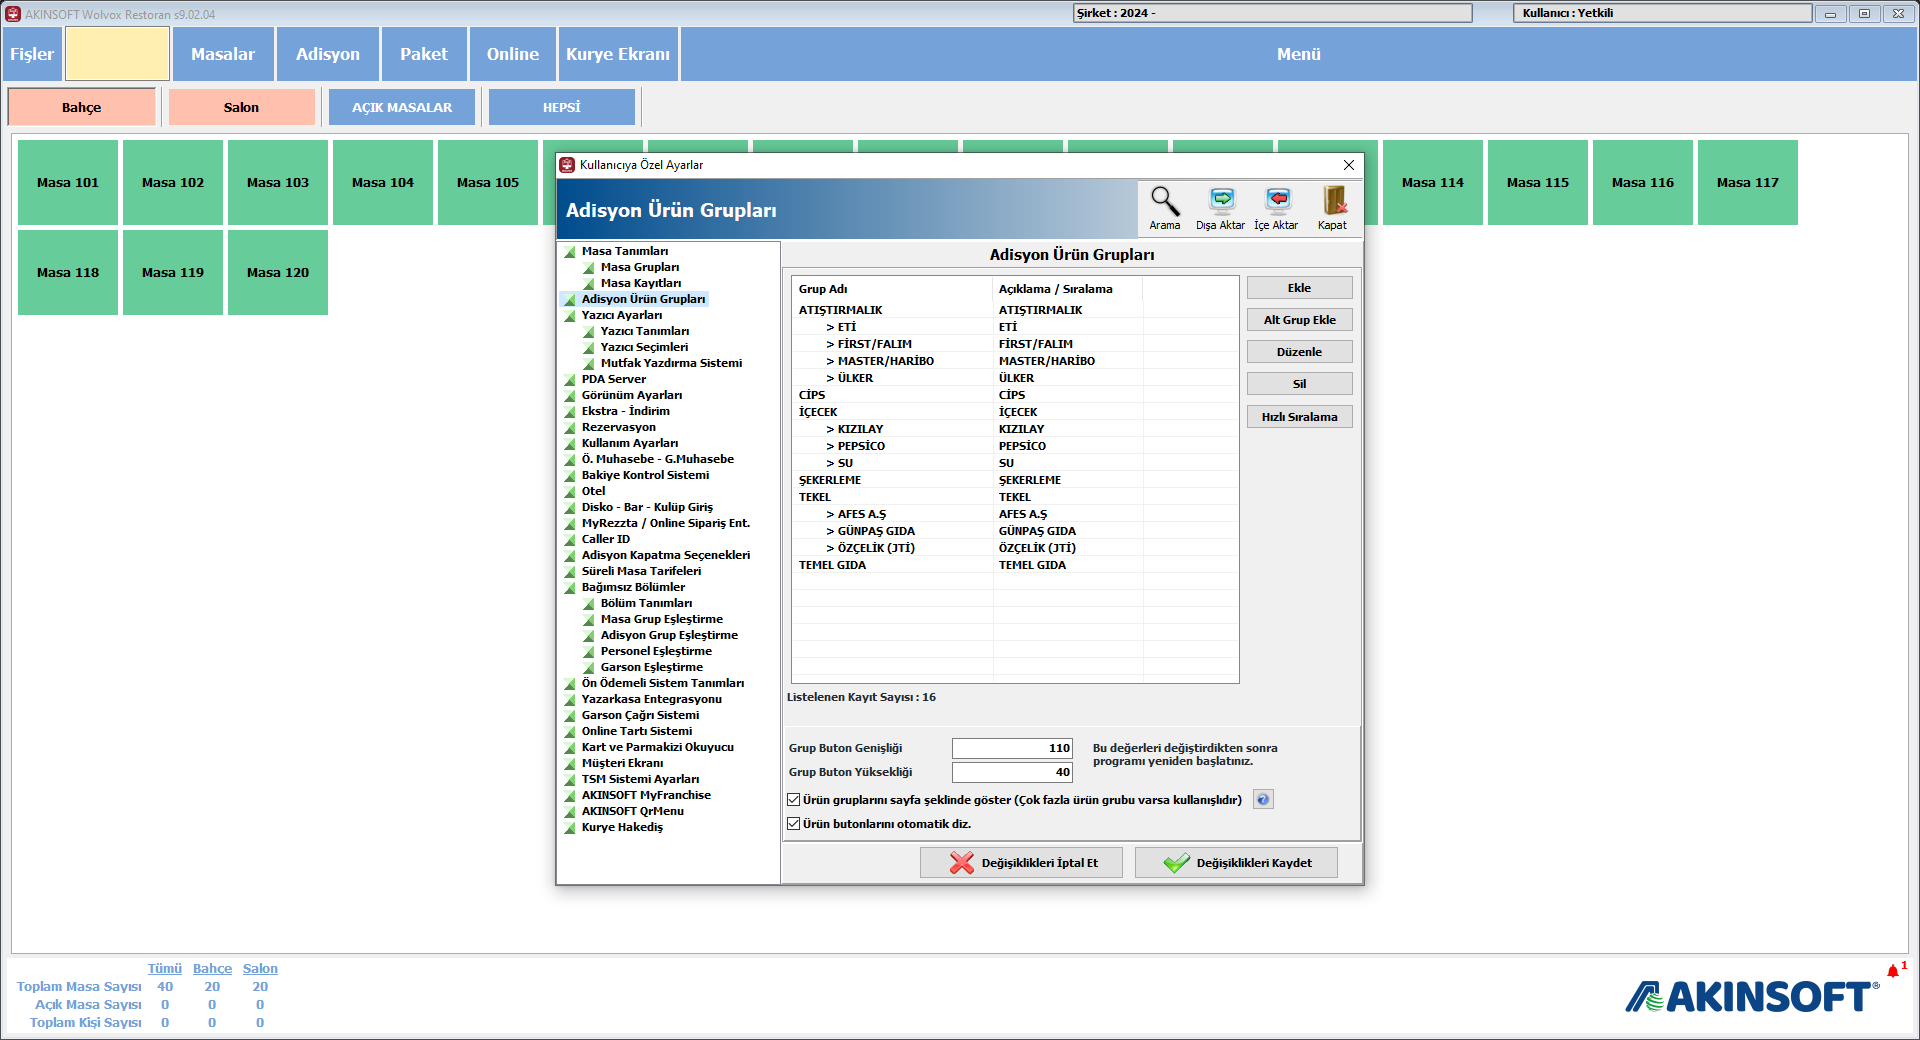Open Adisyon Ürün Grupları in the settings tree
This screenshot has width=1920, height=1040.
tap(644, 299)
